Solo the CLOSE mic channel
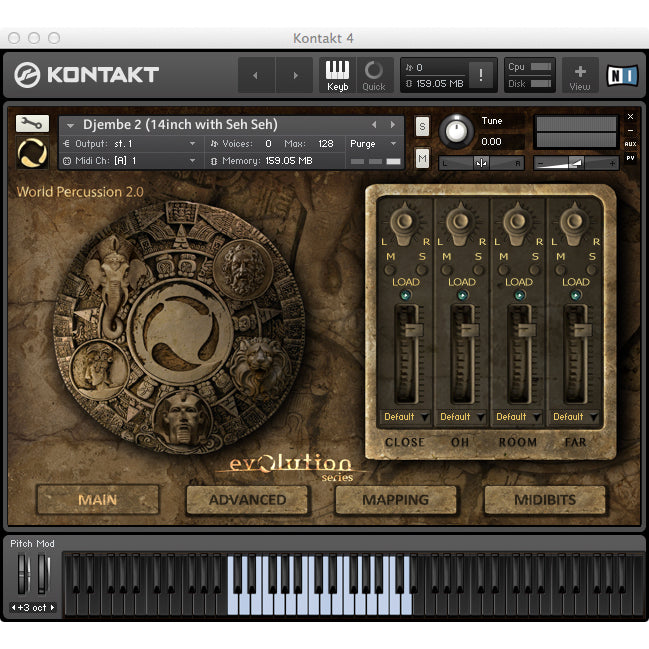The image size is (649, 649). 421,270
